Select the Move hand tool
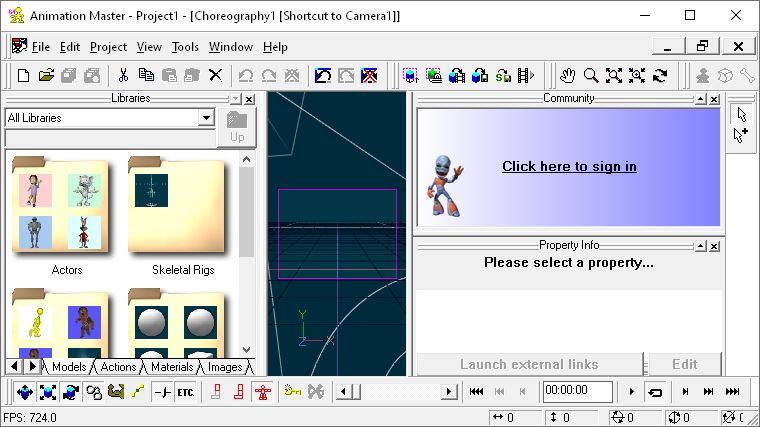760x427 pixels. click(x=568, y=76)
